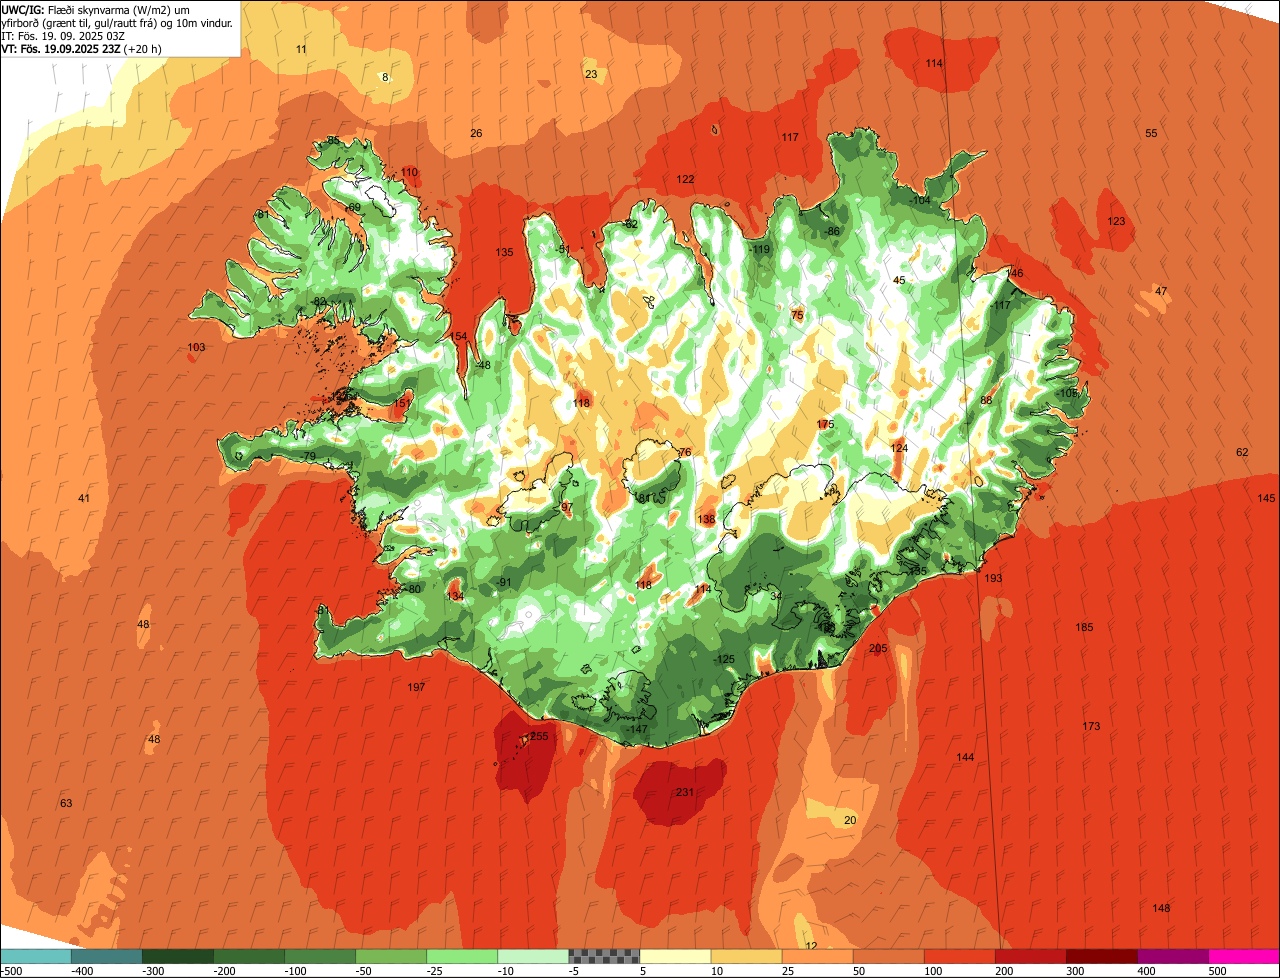Click the map value "63" in the lower left
Image resolution: width=1280 pixels, height=978 pixels.
pos(66,803)
